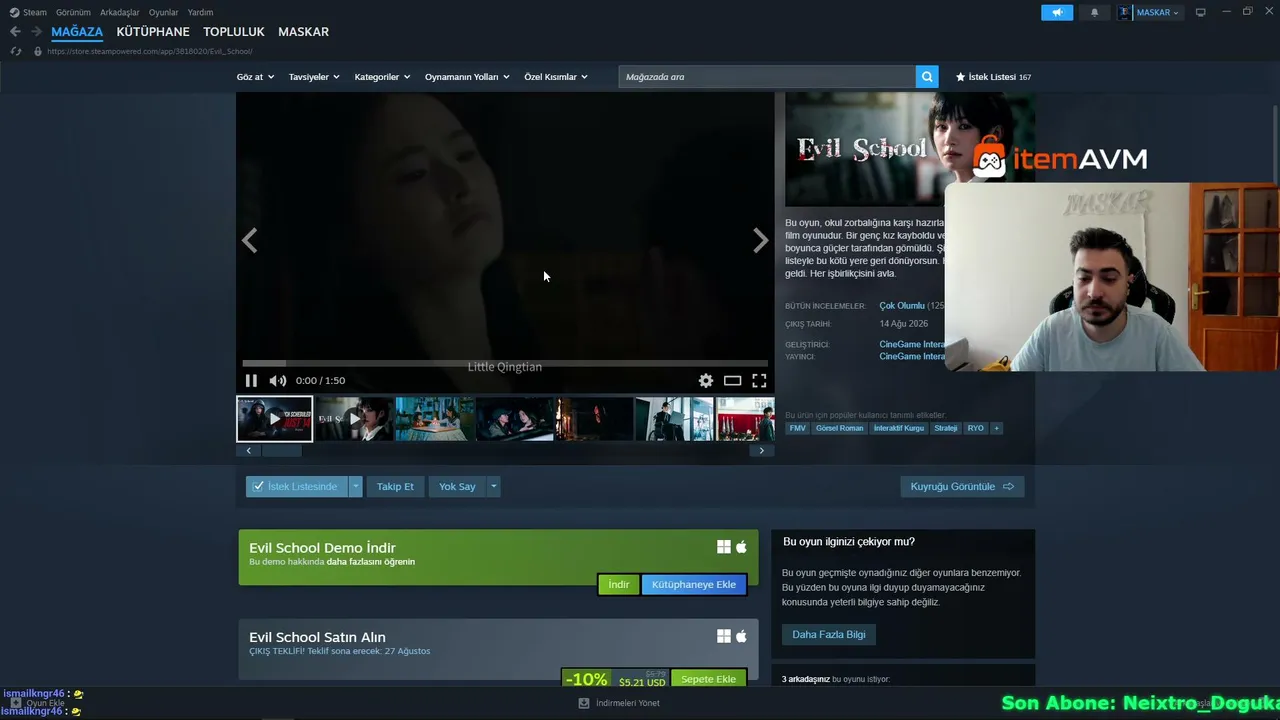The width and height of the screenshot is (1280, 720).
Task: Click the İndirmeleri Yönet link
Action: [x=627, y=703]
